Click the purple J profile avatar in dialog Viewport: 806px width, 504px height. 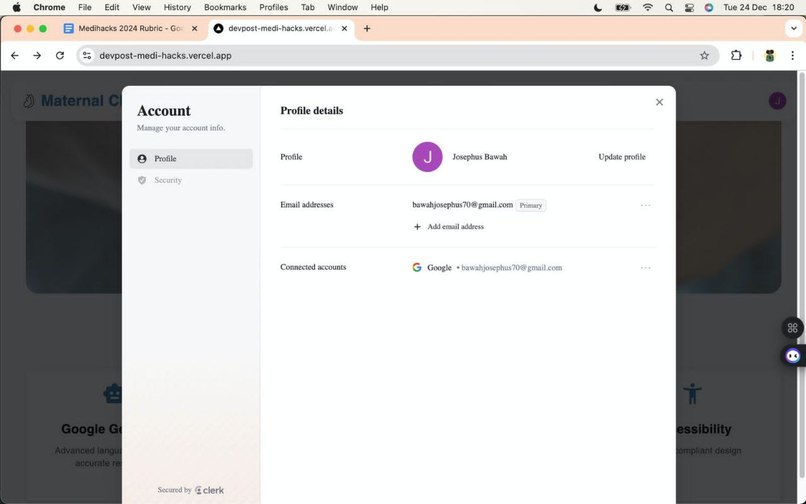point(427,157)
